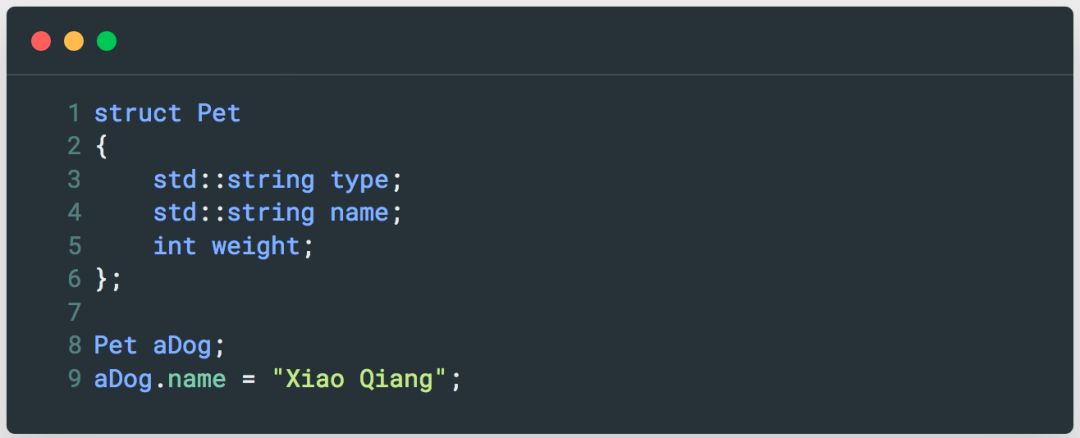This screenshot has height=438, width=1080.
Task: Click line number 5 in the gutter
Action: tap(74, 246)
